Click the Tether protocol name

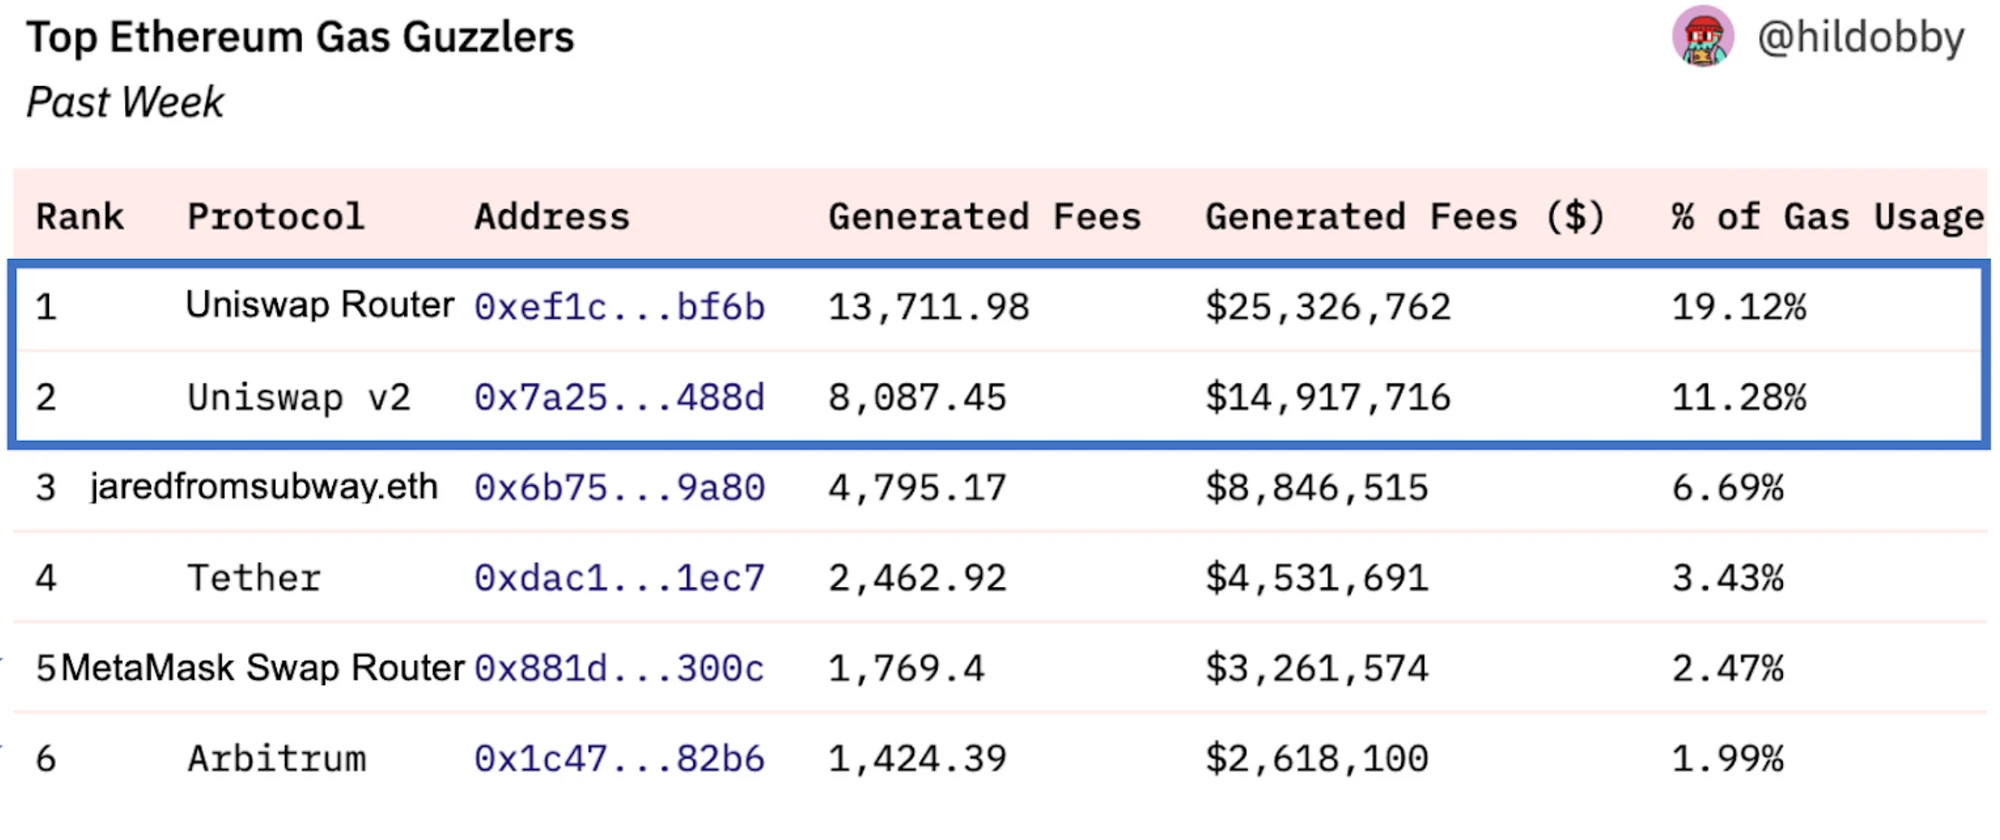click(x=254, y=578)
